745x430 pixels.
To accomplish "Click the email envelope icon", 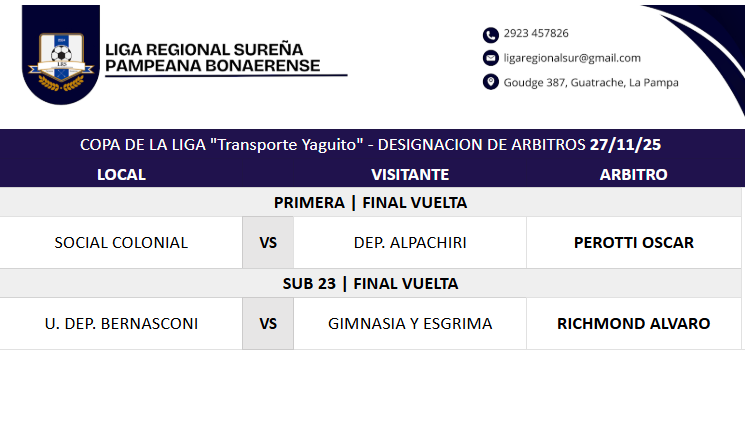I will tap(490, 58).
